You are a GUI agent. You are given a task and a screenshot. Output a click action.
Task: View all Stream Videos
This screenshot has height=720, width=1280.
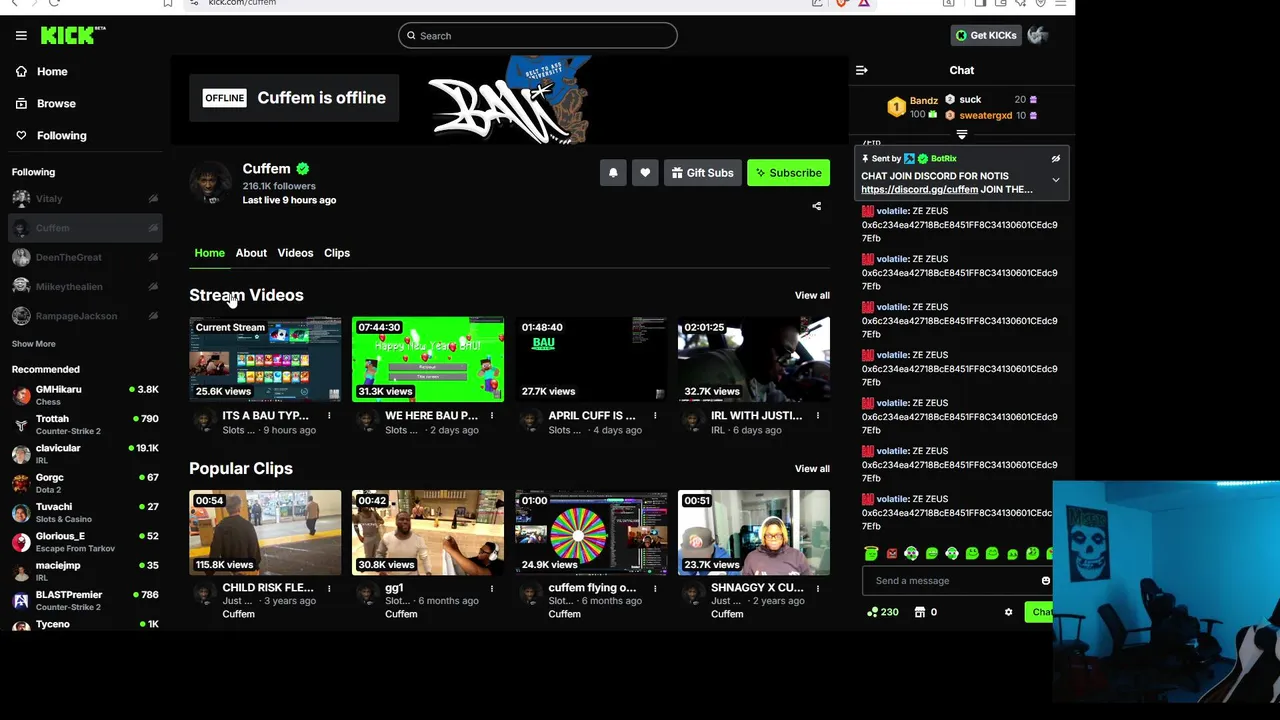point(812,295)
